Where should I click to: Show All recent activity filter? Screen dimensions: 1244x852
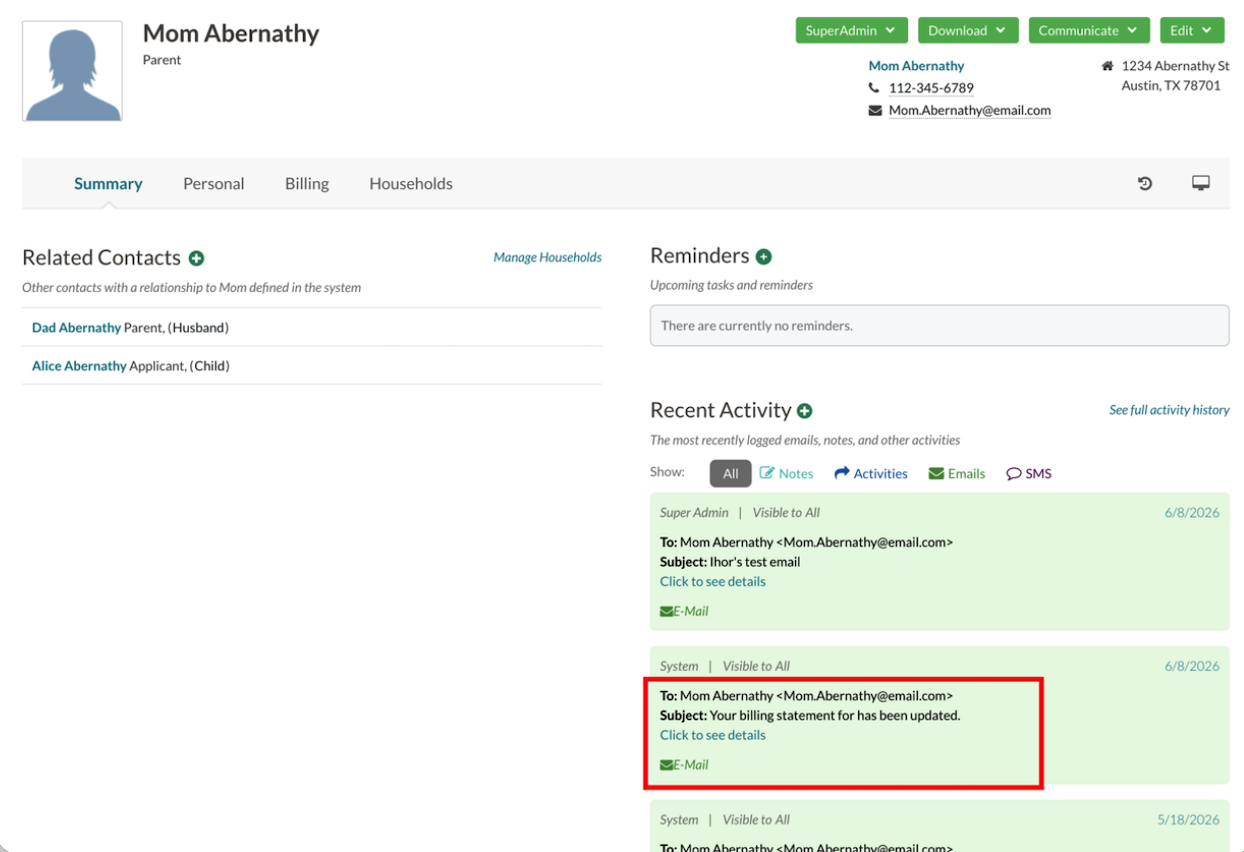[x=730, y=474]
